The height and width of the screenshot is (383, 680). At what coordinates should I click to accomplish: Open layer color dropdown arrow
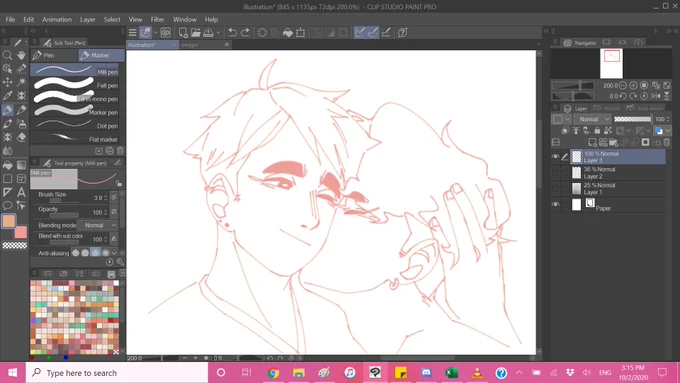tap(668, 131)
